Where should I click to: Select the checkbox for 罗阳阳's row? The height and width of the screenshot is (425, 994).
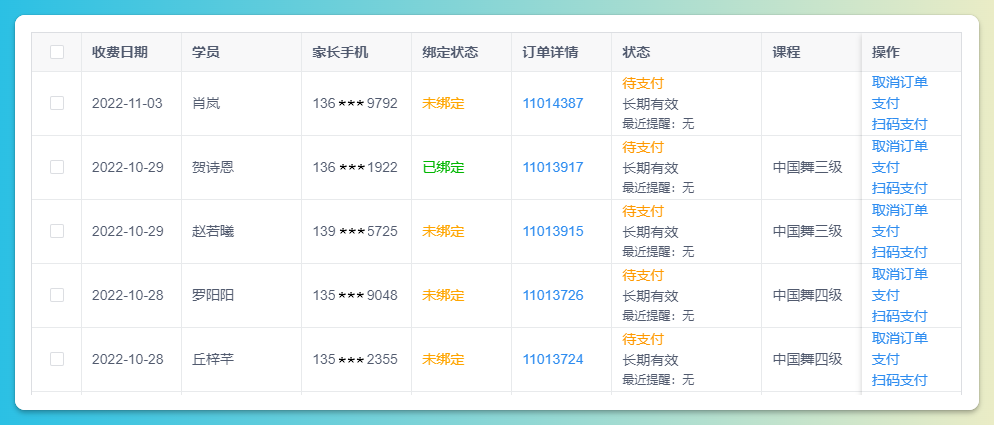point(57,296)
